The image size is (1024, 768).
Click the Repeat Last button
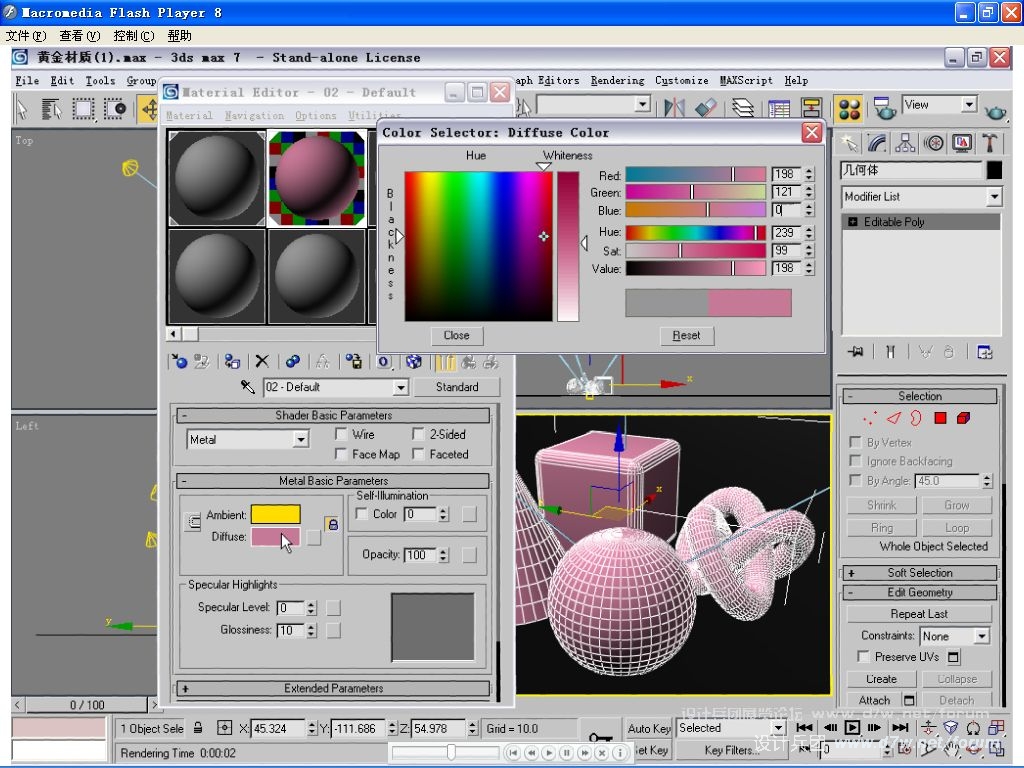pyautogui.click(x=918, y=614)
